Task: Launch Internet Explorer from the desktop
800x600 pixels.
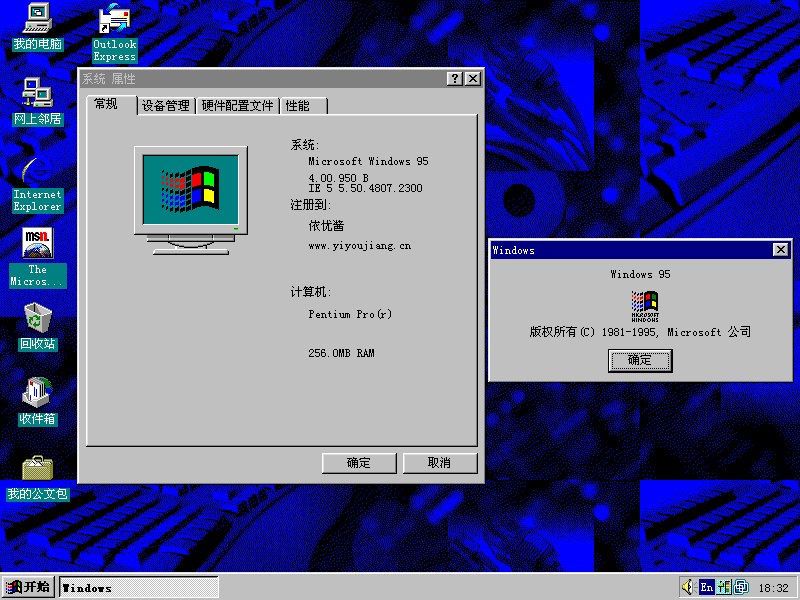Action: coord(37,175)
